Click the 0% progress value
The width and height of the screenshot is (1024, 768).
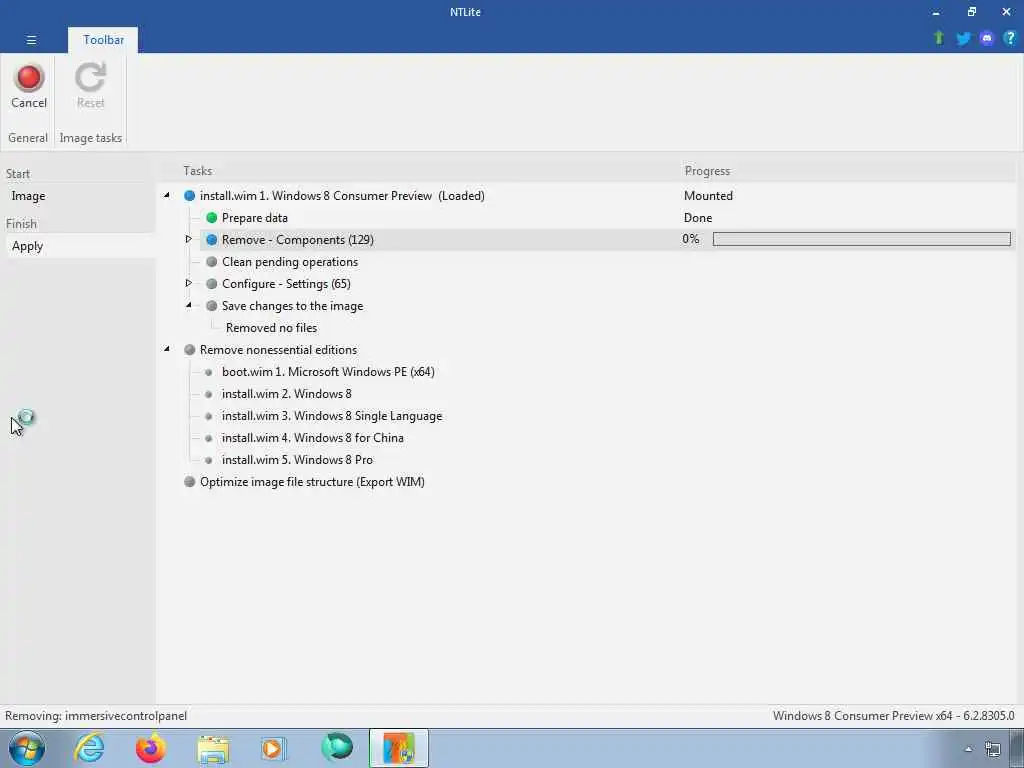pos(690,239)
